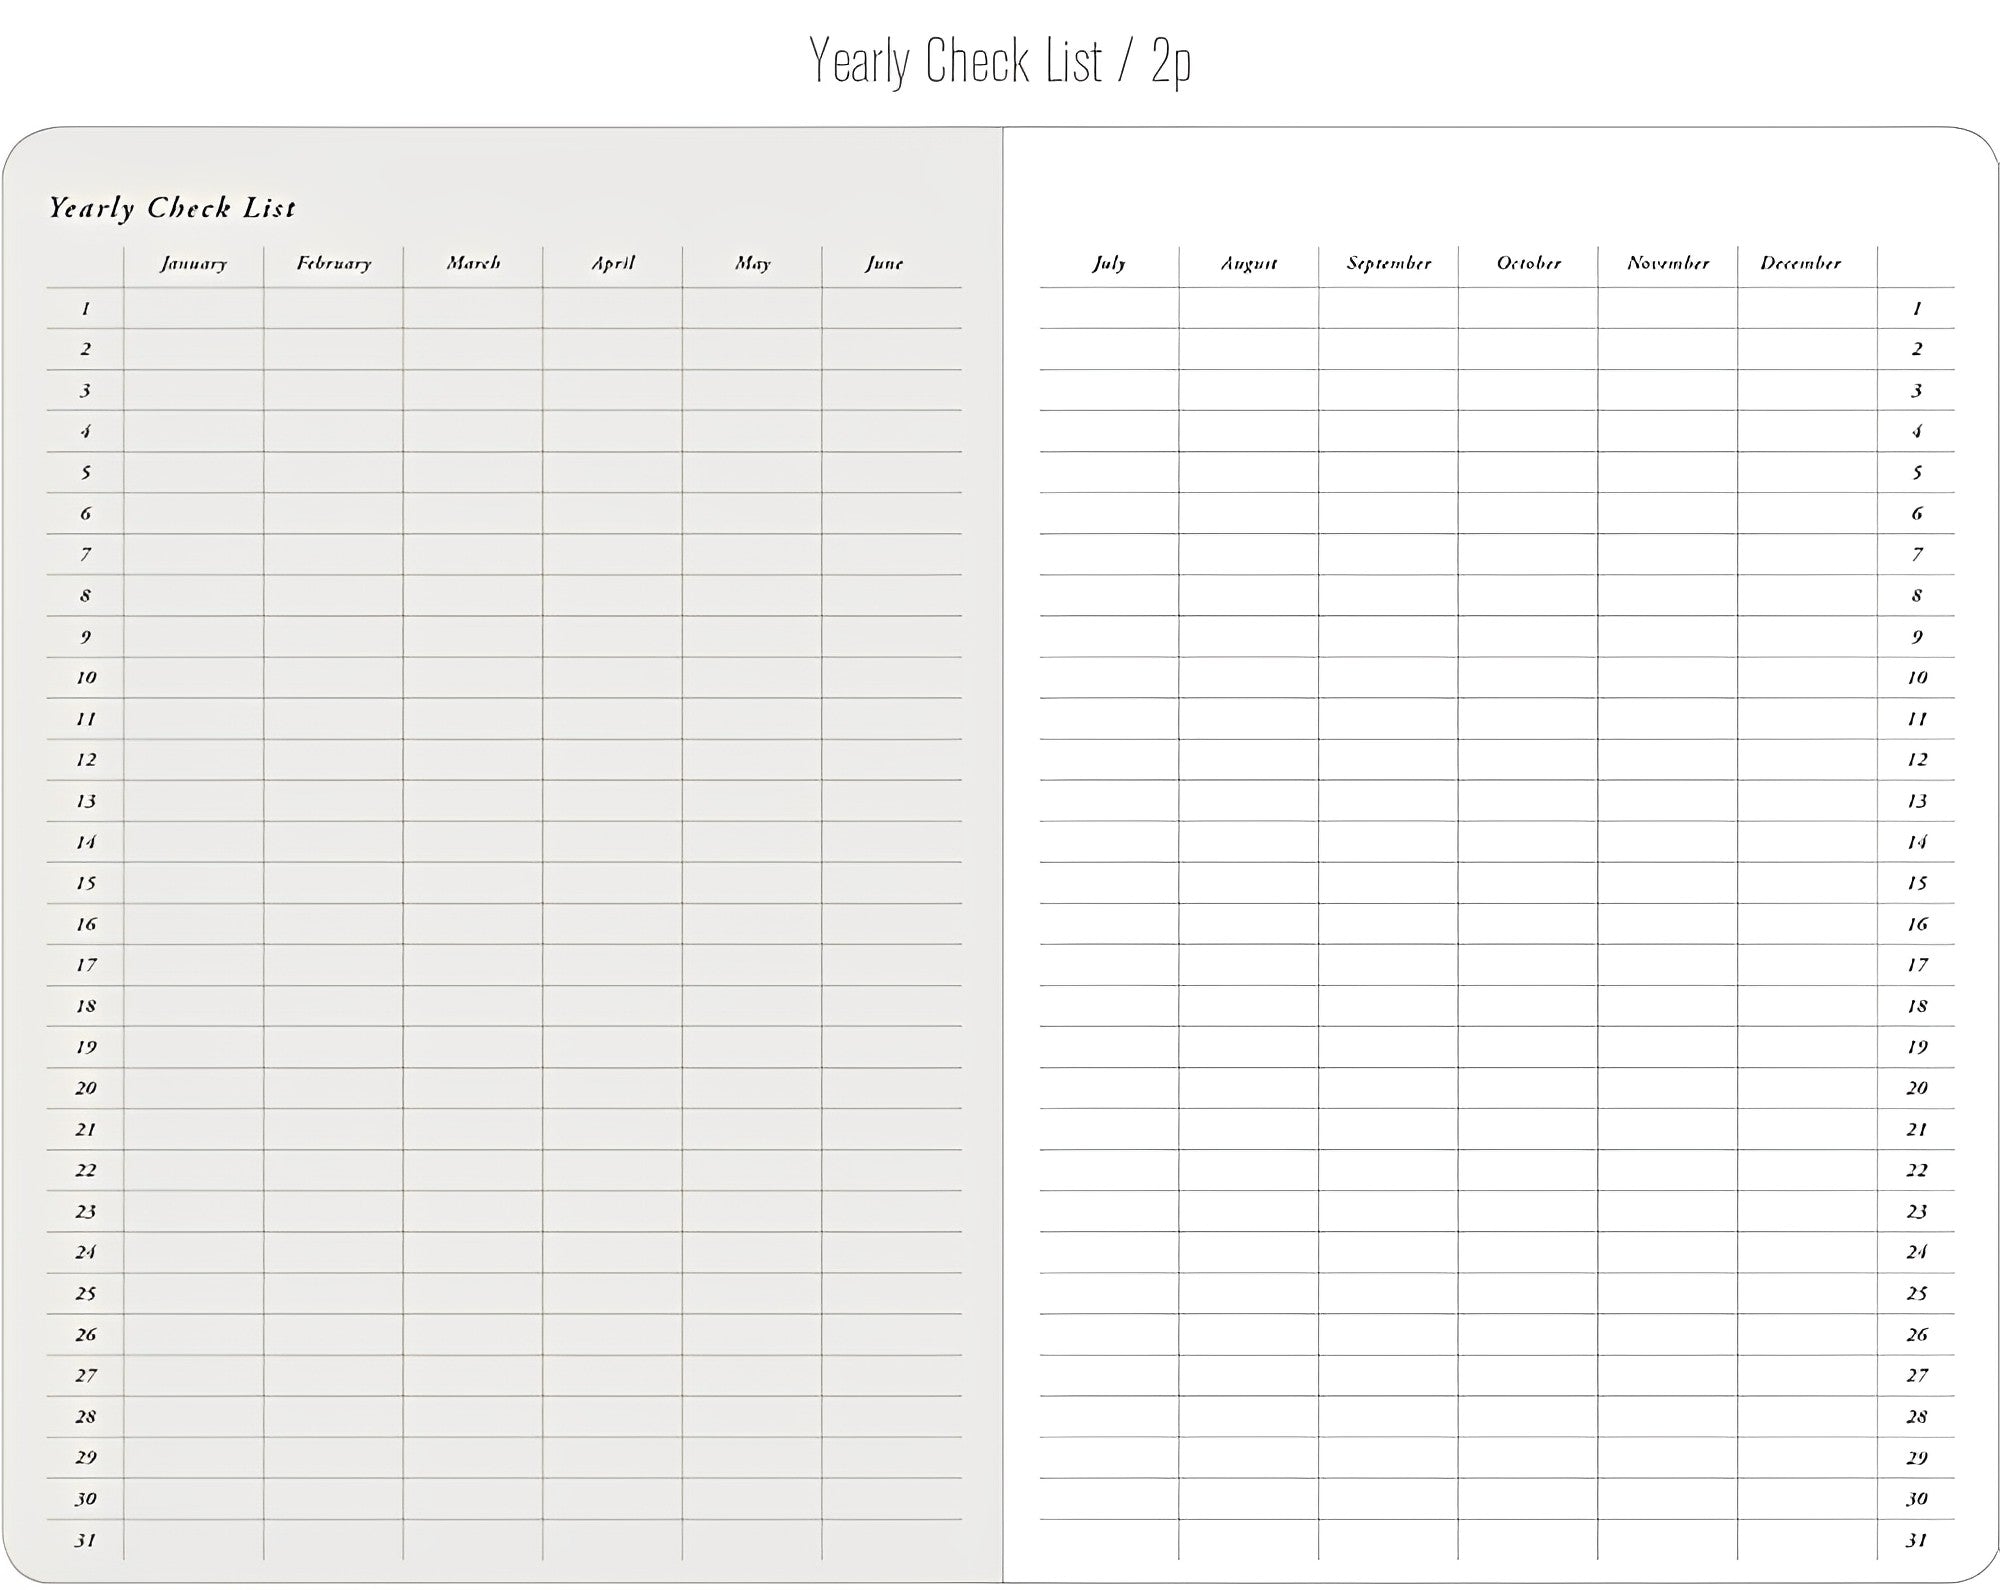Click row number 20 on right page

pyautogui.click(x=1916, y=1088)
